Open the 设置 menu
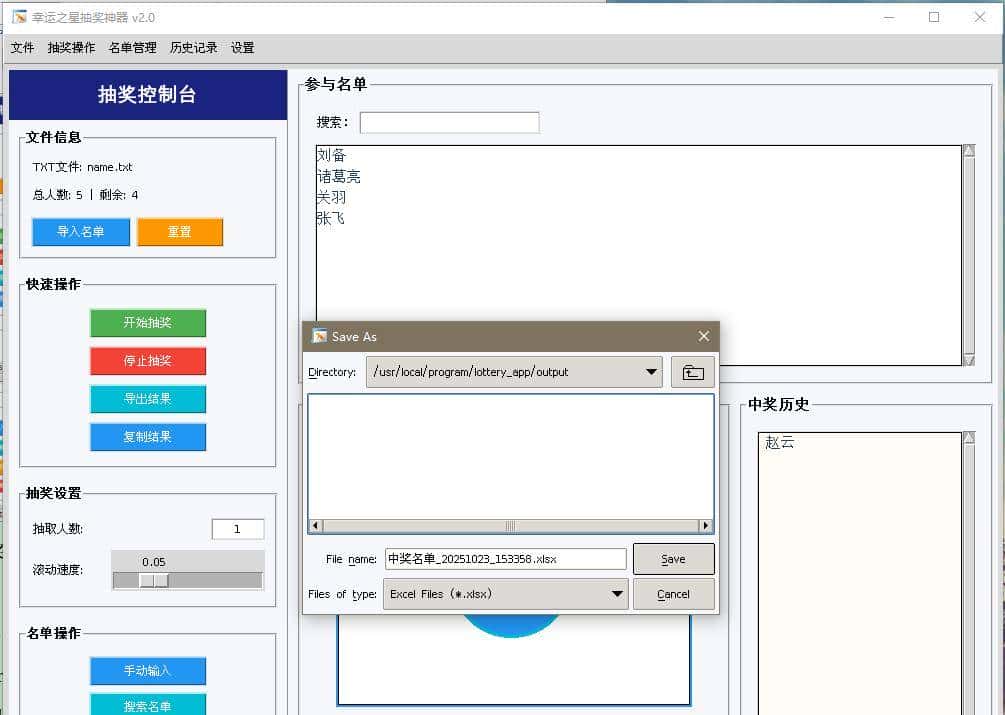This screenshot has width=1005, height=715. point(240,47)
